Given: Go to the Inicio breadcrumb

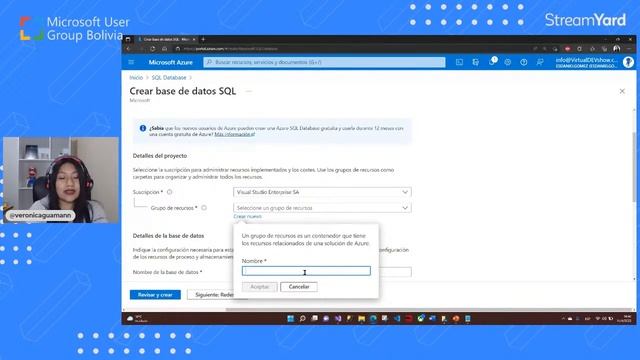Looking at the screenshot, I should tap(136, 78).
